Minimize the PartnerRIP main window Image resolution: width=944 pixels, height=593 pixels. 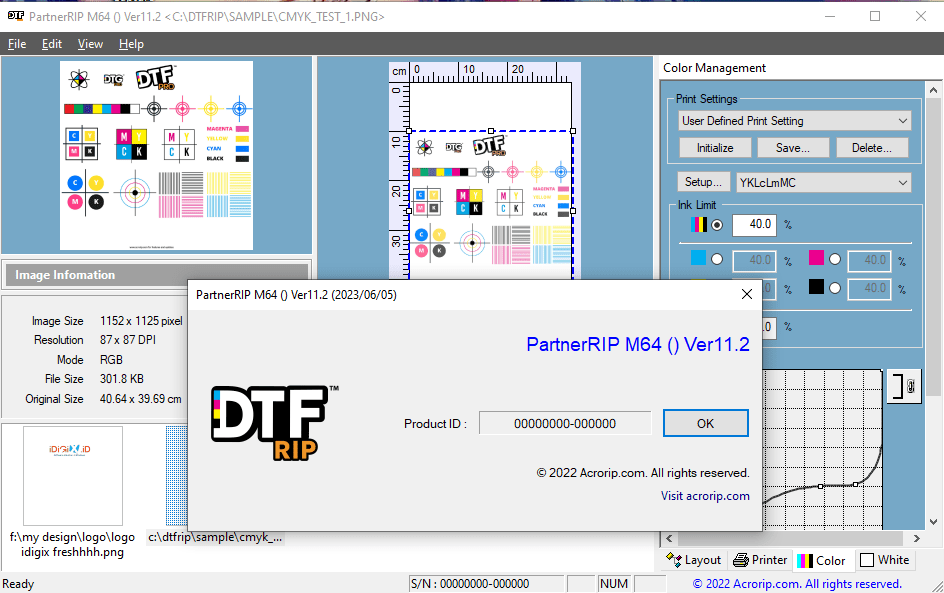tap(830, 16)
